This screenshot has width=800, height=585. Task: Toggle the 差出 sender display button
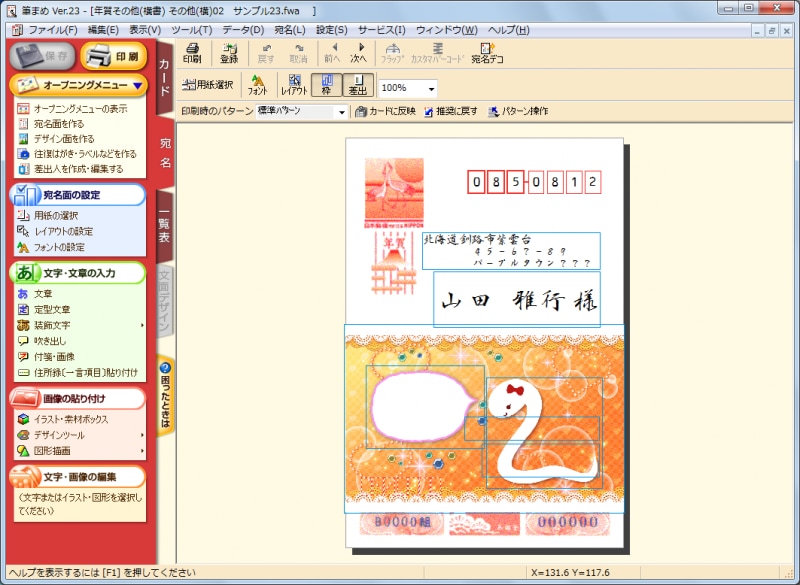click(x=358, y=85)
